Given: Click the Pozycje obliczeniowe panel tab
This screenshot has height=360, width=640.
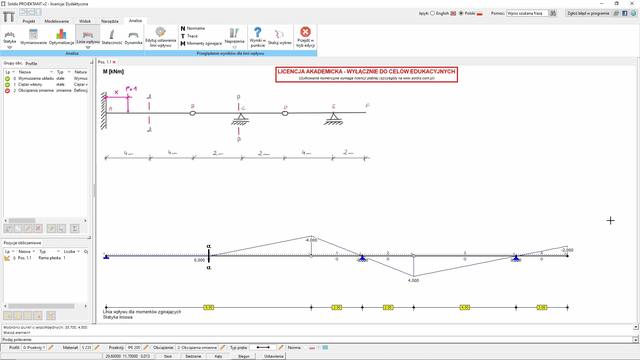Looking at the screenshot, I should pyautogui.click(x=22, y=243).
